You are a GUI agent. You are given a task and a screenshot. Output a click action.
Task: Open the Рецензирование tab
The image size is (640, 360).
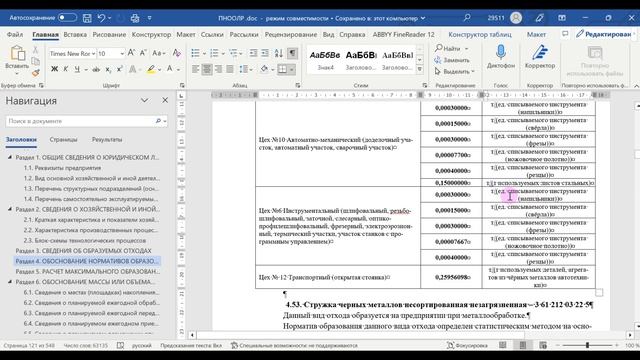(291, 35)
